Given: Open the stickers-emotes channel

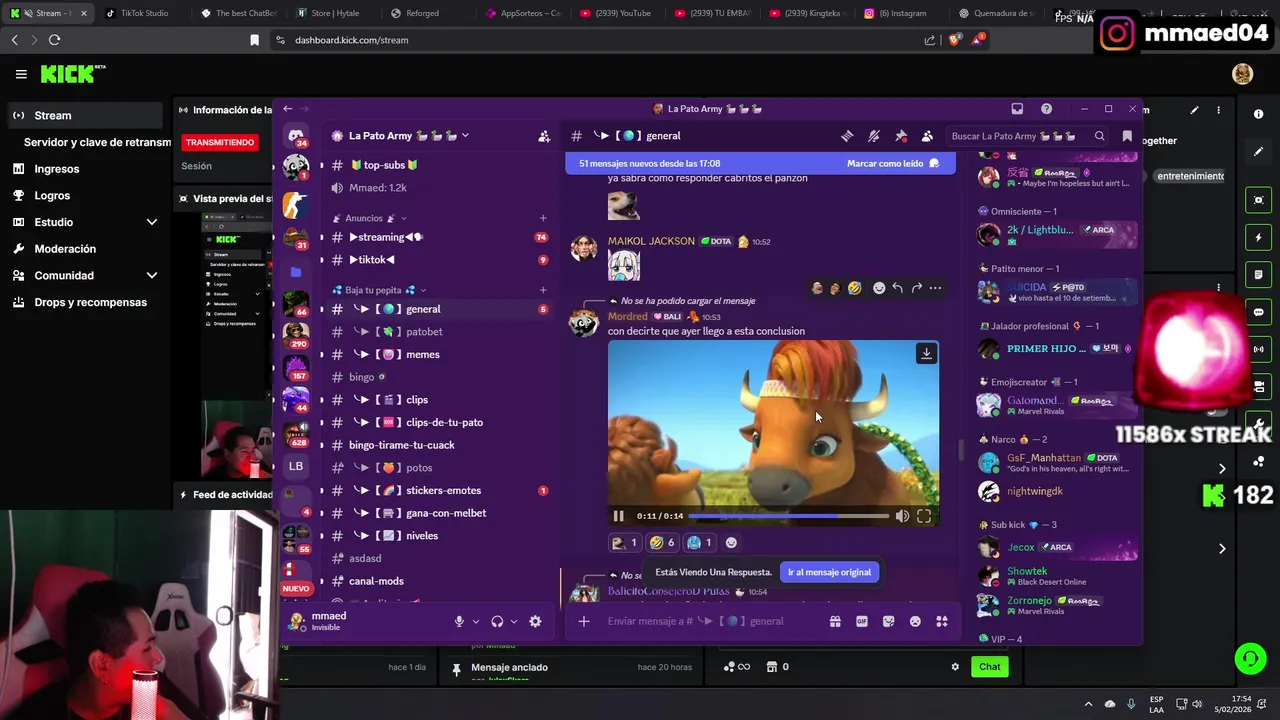Looking at the screenshot, I should [438, 490].
